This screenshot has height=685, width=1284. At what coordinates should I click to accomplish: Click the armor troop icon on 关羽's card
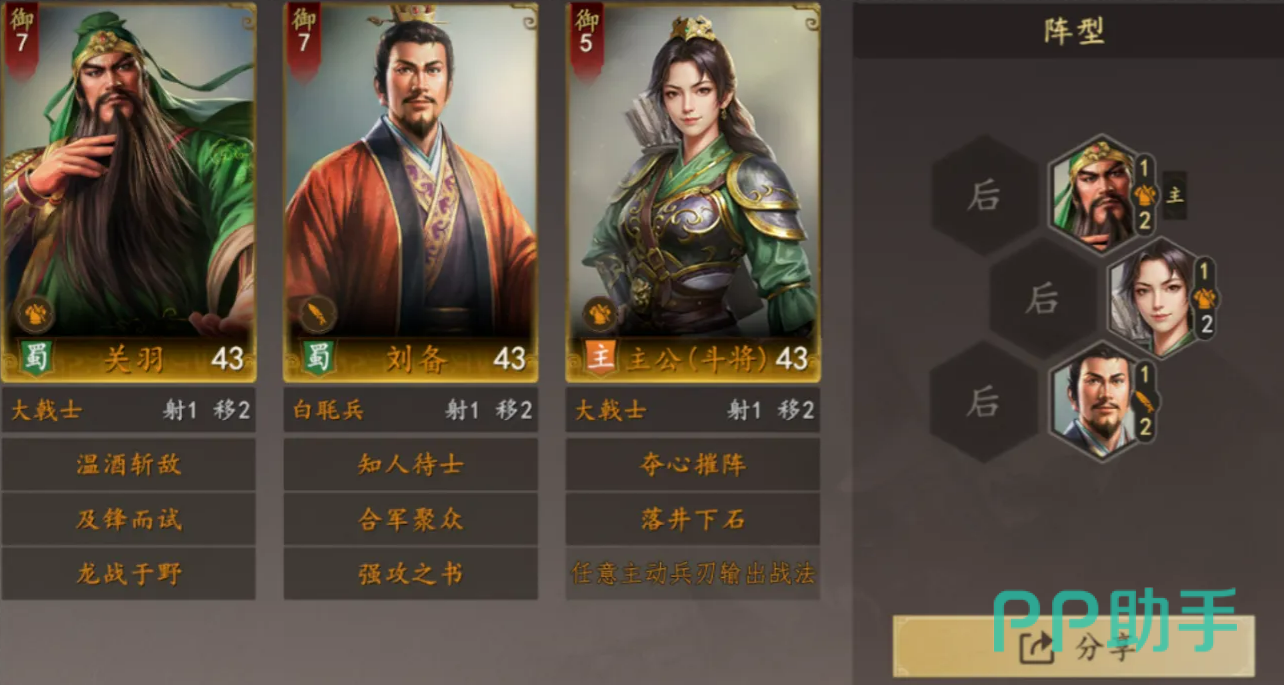(33, 313)
